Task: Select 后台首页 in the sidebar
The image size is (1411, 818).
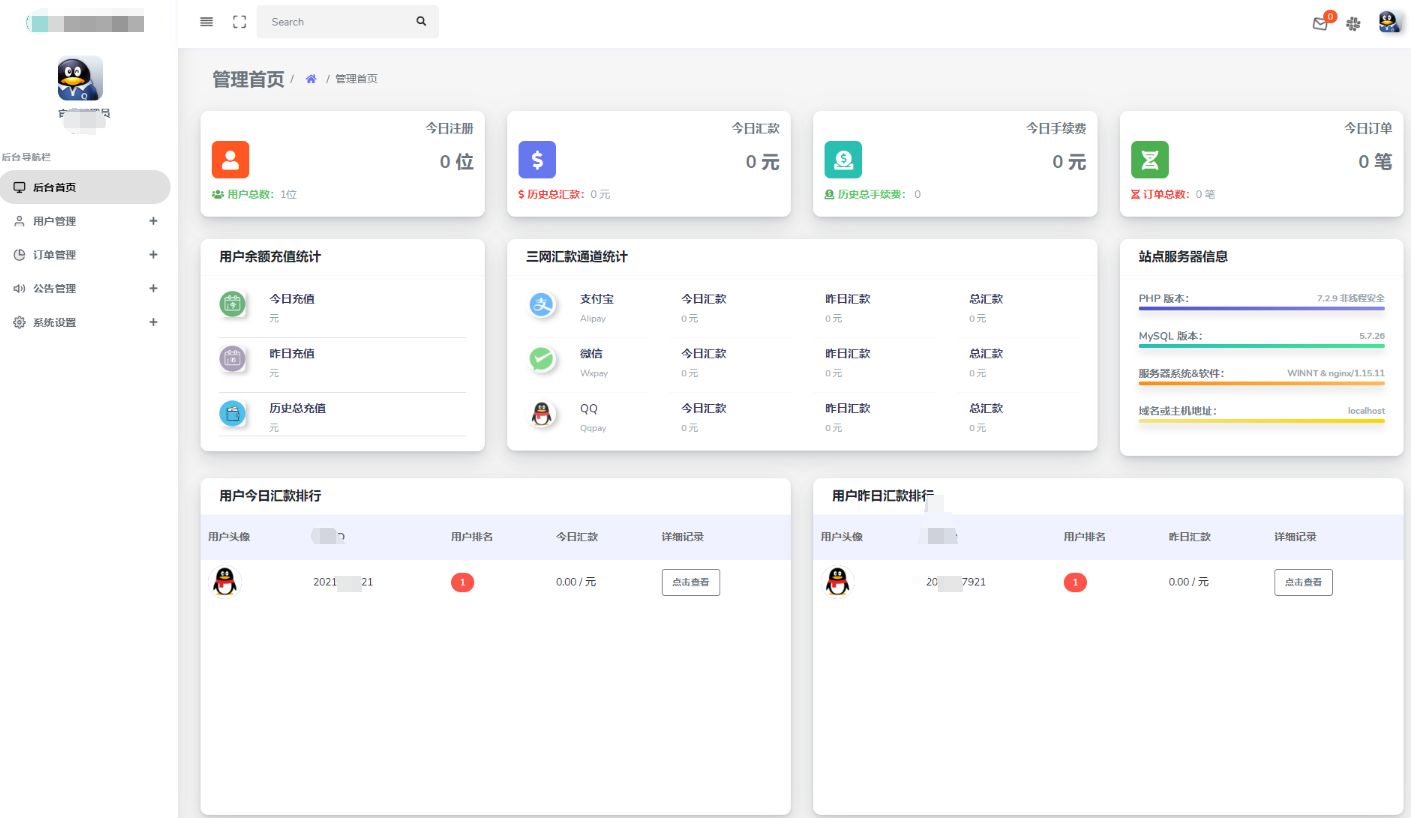Action: tap(54, 187)
